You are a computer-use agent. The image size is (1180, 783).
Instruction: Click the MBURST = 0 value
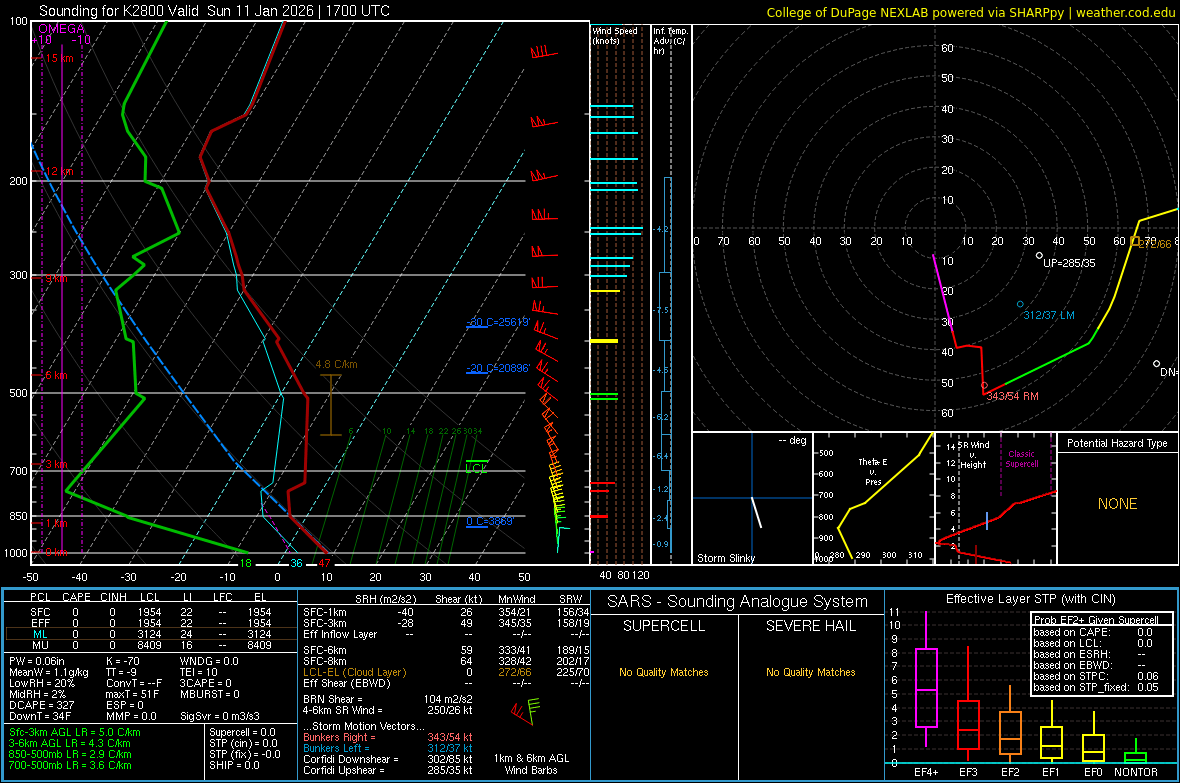point(210,694)
